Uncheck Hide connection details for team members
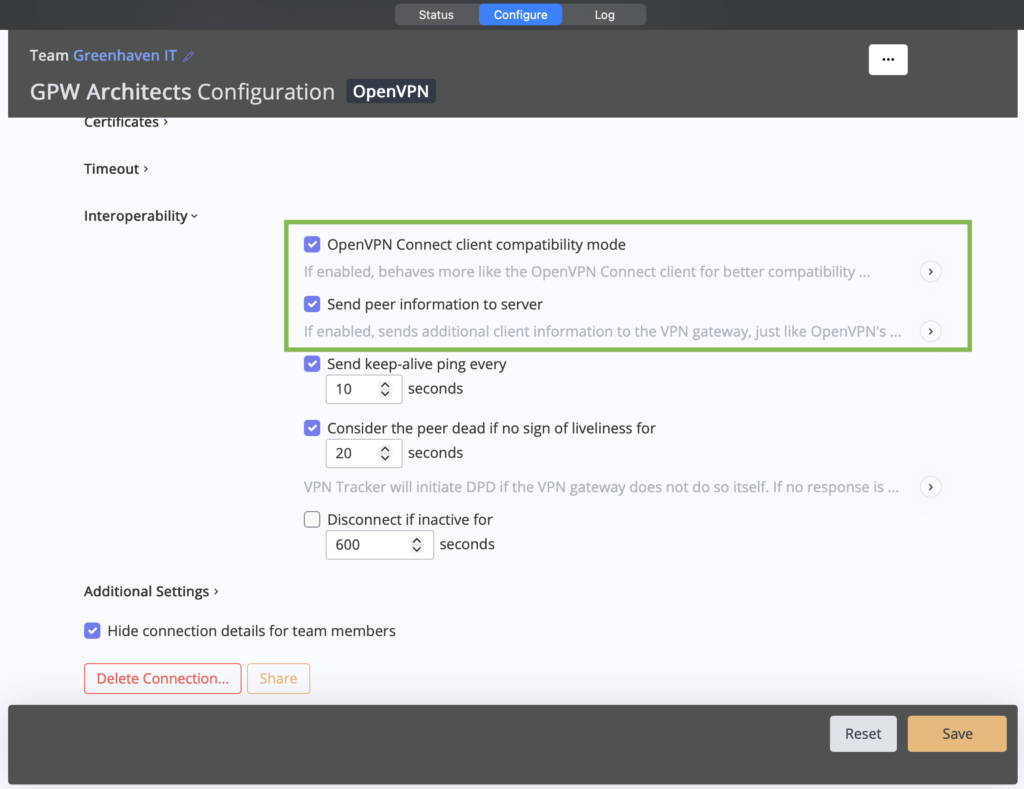The image size is (1024, 789). click(92, 631)
